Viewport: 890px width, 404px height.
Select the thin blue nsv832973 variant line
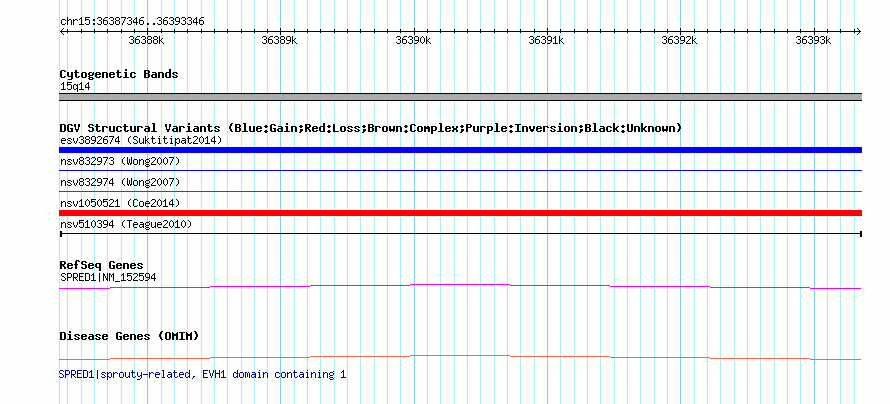[x=460, y=170]
